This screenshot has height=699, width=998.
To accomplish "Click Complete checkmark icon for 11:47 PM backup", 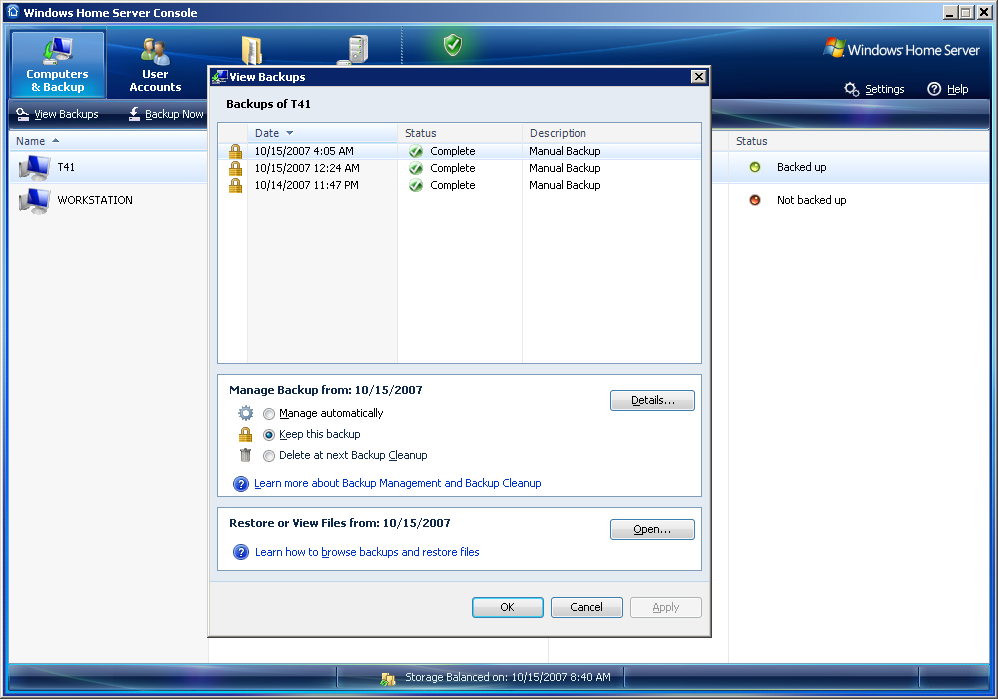I will pyautogui.click(x=416, y=186).
